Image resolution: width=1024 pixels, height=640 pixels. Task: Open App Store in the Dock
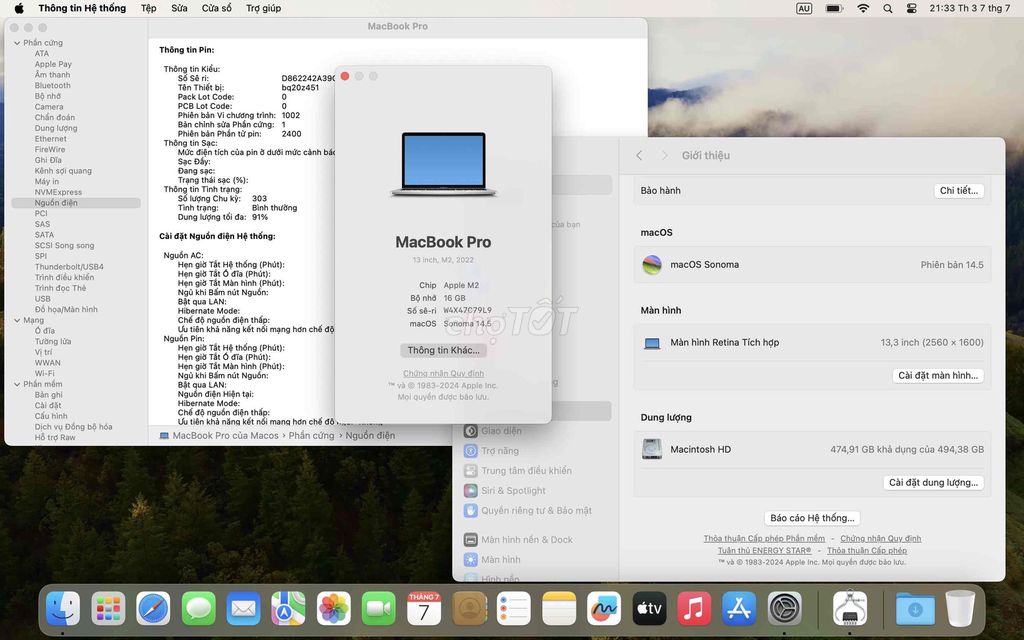(739, 609)
